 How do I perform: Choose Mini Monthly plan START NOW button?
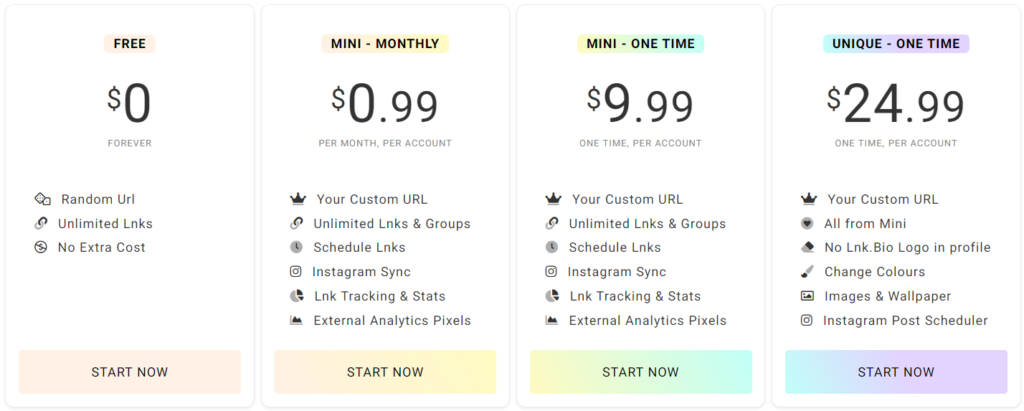coord(385,372)
